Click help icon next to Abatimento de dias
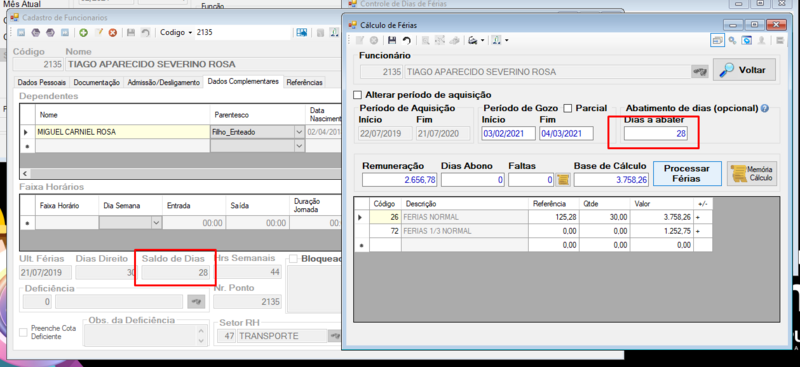Screen dimensions: 800x367 pyautogui.click(x=764, y=109)
